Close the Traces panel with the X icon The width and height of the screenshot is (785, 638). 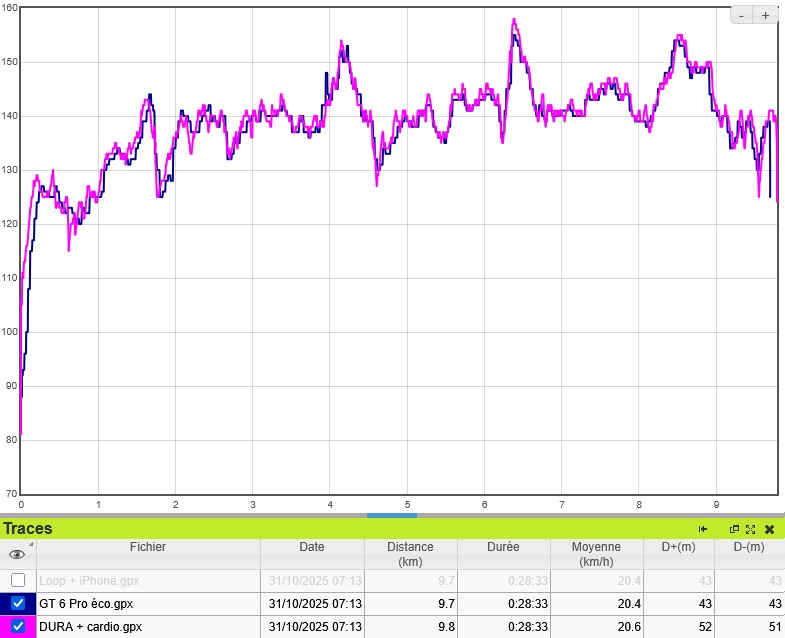pos(769,529)
